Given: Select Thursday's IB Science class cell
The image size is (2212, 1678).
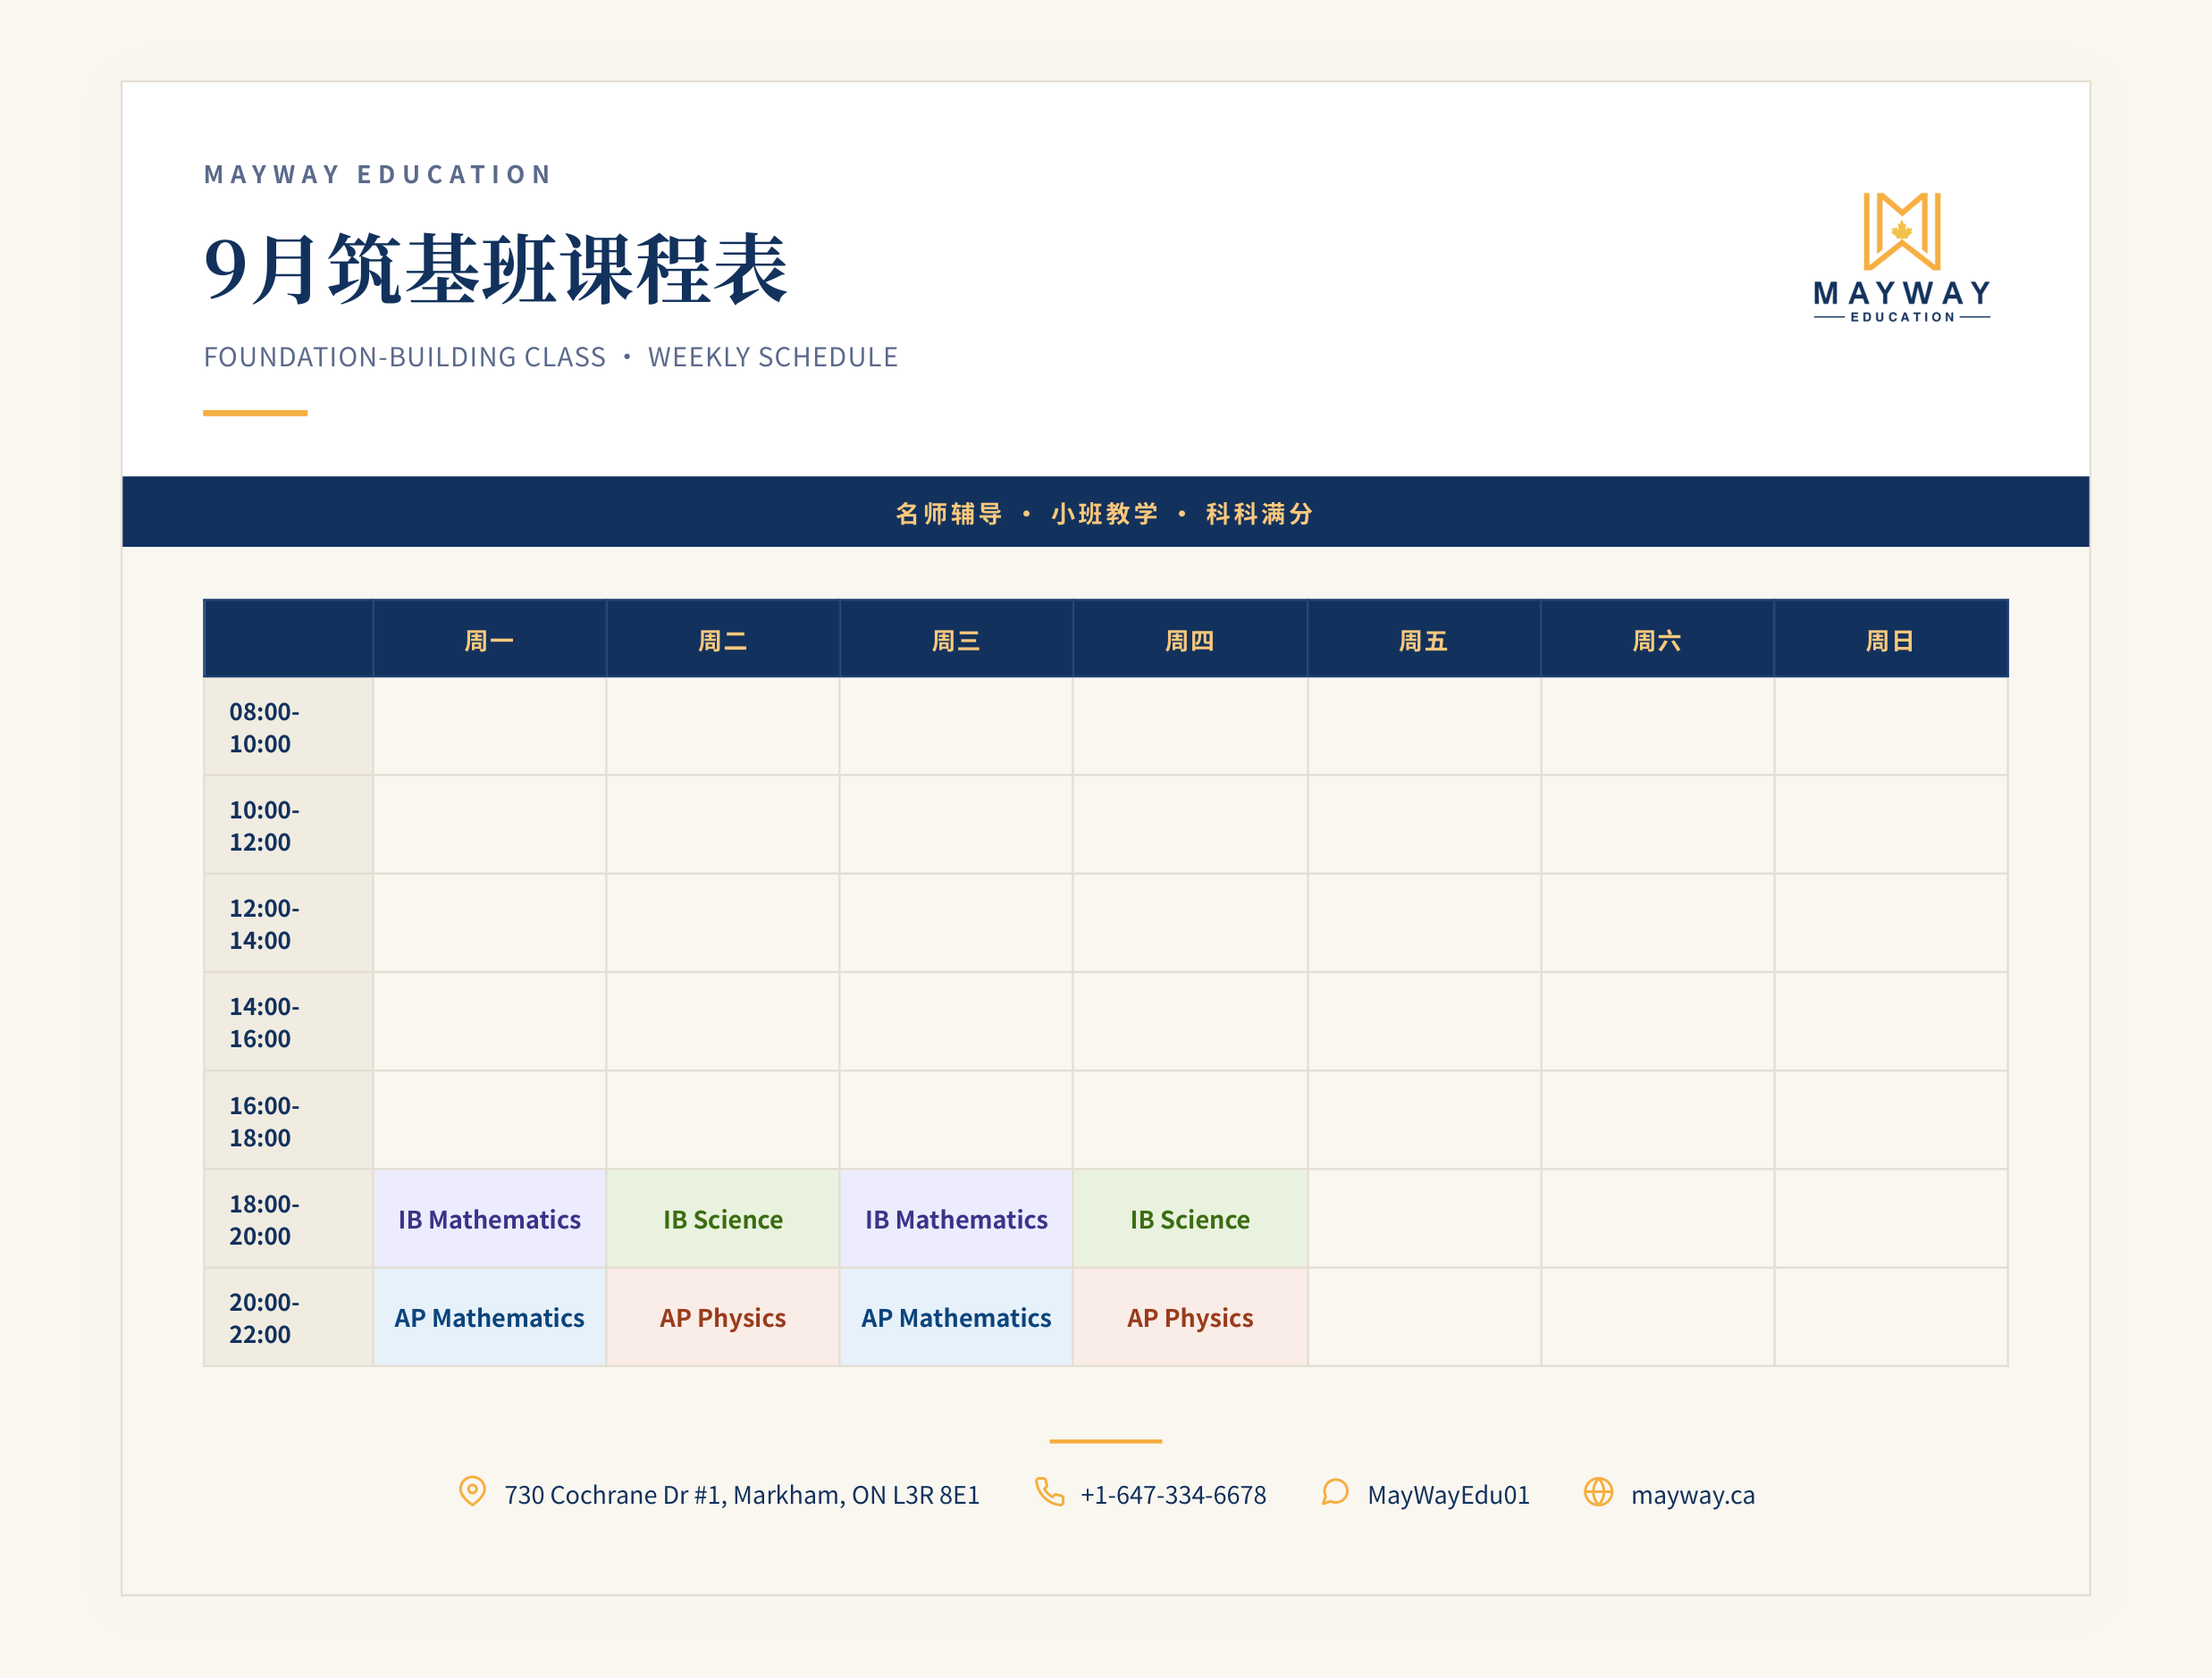Looking at the screenshot, I should pyautogui.click(x=1190, y=1219).
